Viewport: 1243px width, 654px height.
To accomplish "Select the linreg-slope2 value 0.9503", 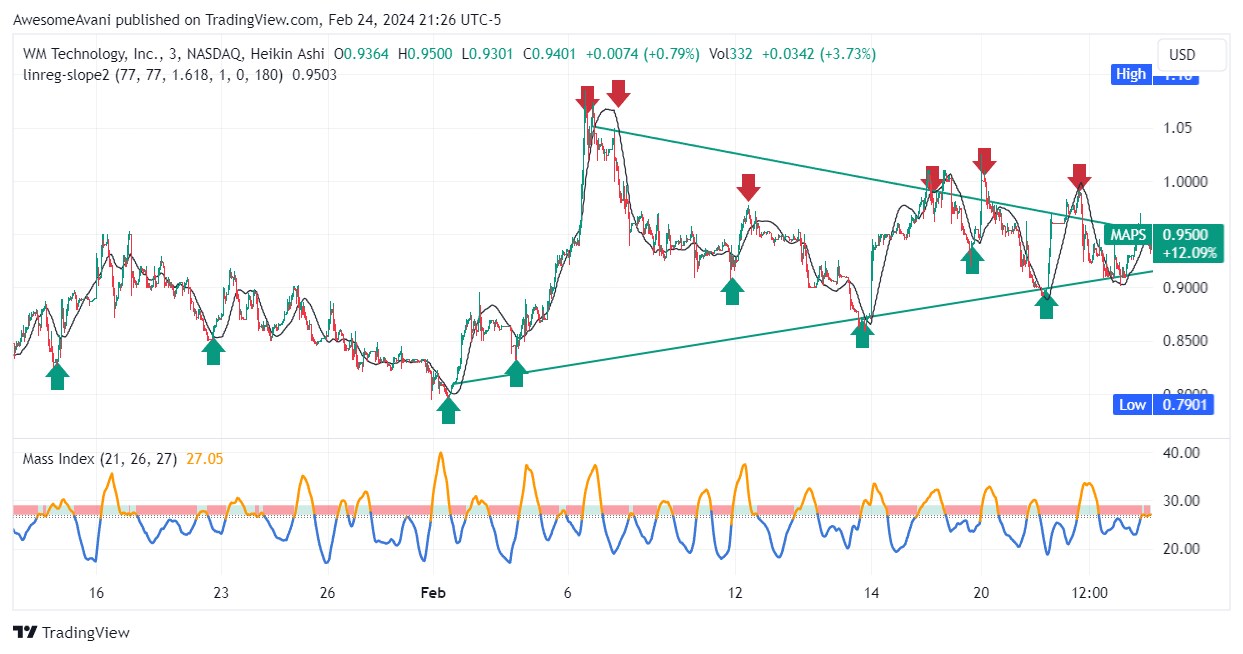I will [314, 74].
